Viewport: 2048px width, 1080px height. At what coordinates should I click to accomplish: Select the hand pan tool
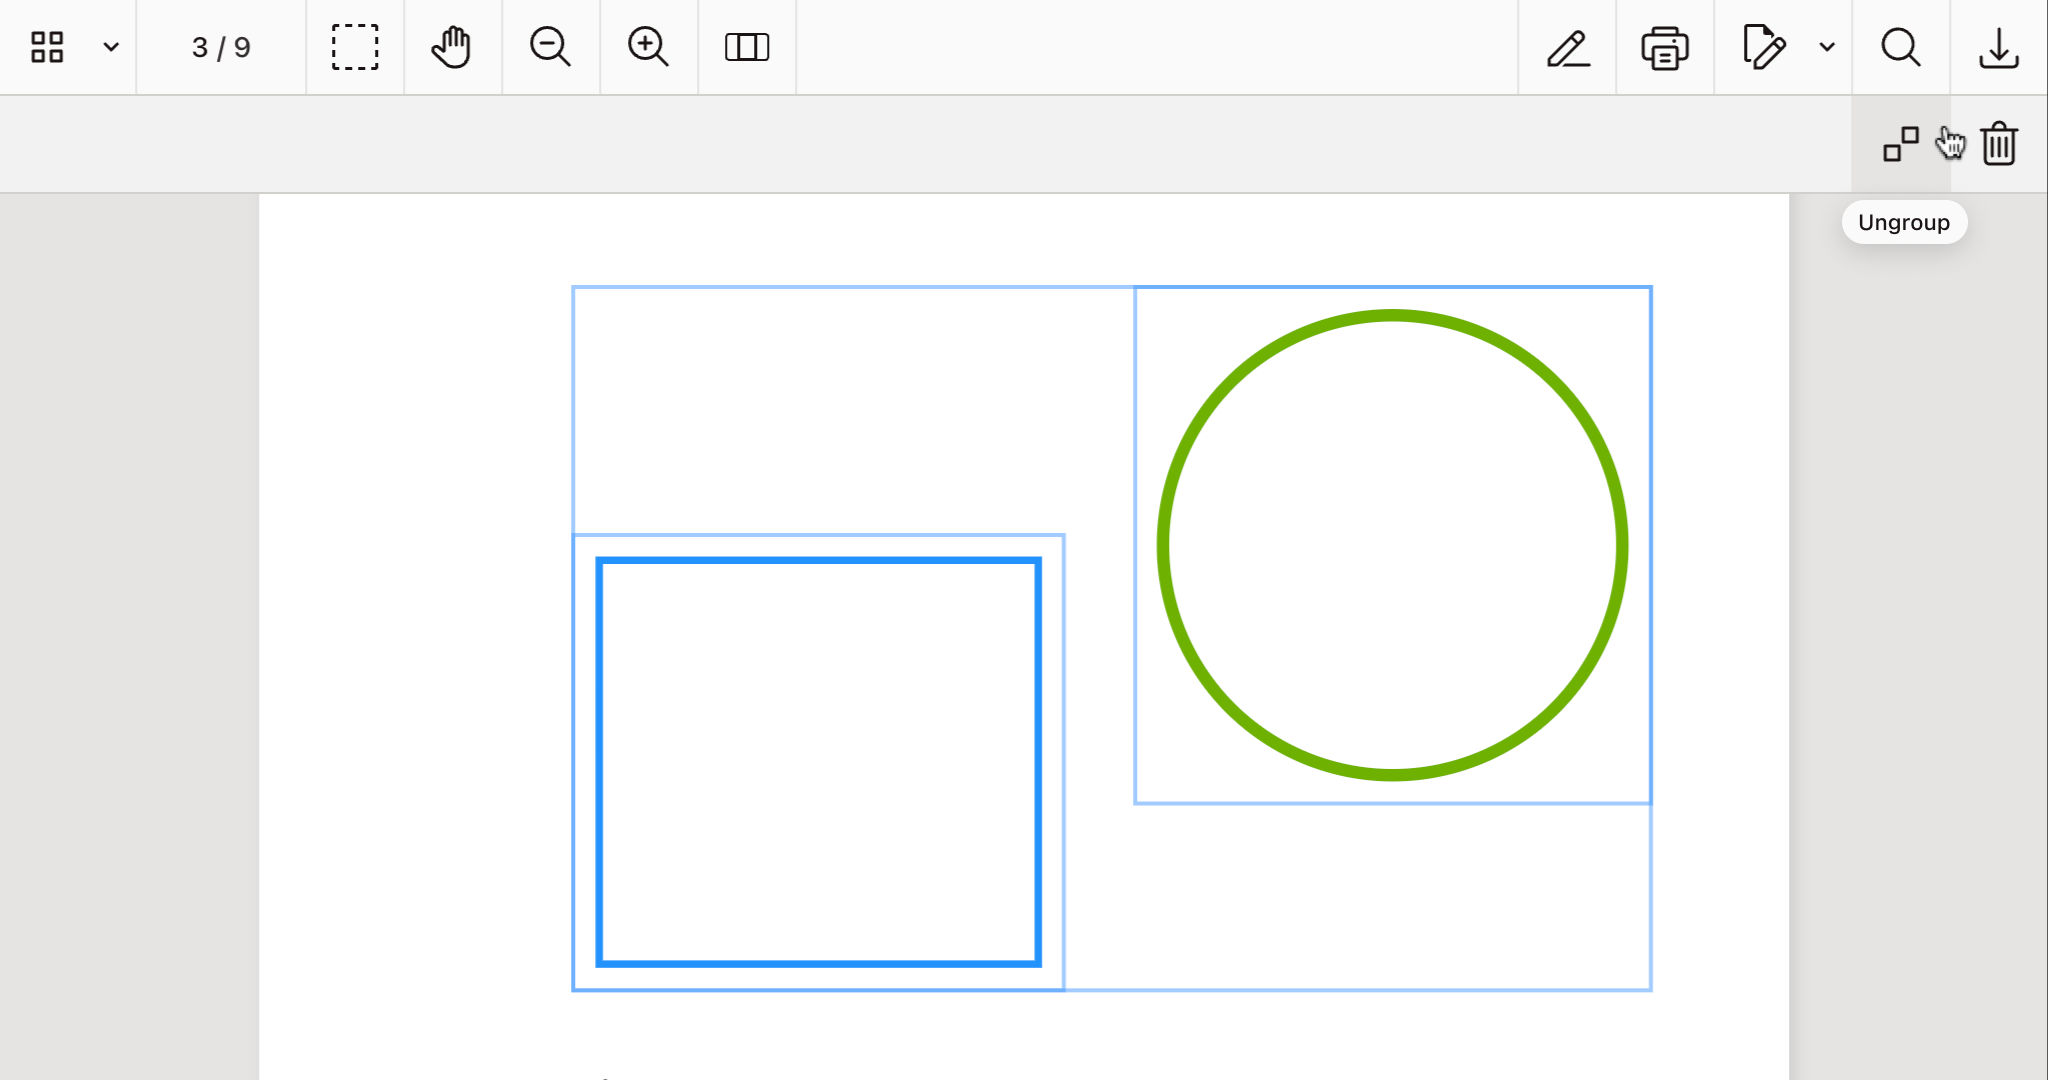point(451,46)
